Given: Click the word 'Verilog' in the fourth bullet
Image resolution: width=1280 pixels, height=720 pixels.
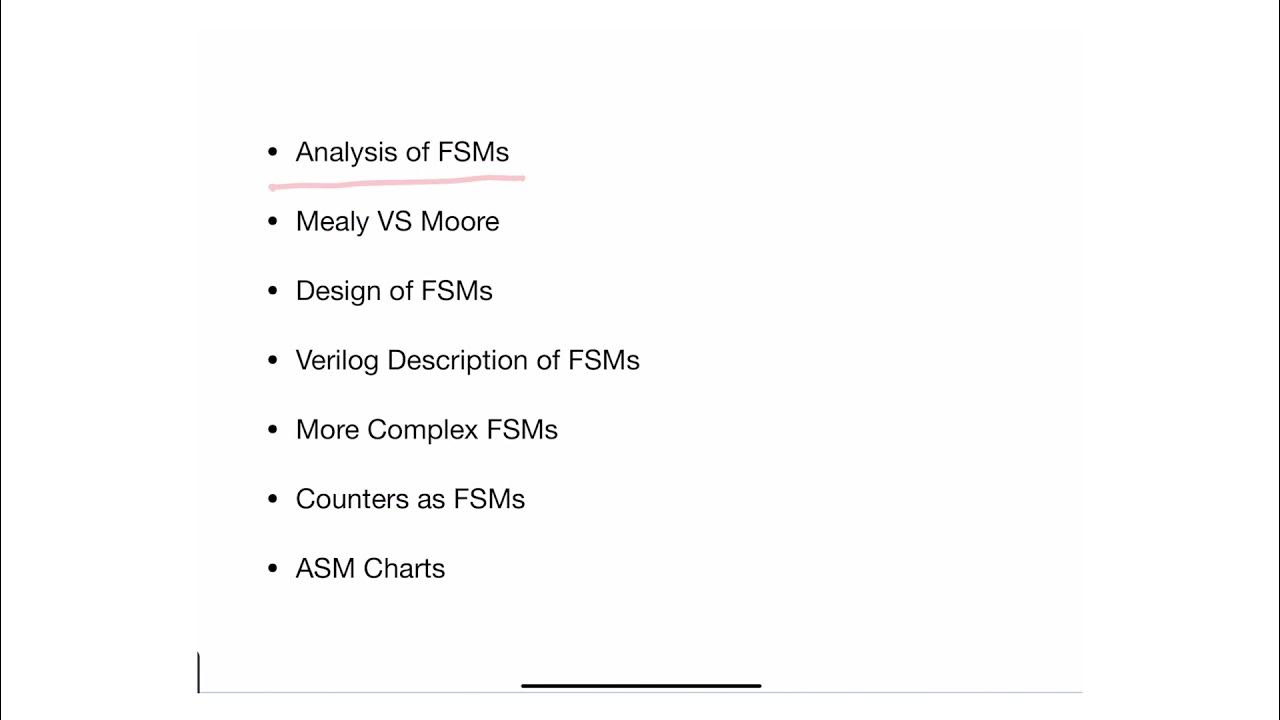Looking at the screenshot, I should tap(337, 360).
